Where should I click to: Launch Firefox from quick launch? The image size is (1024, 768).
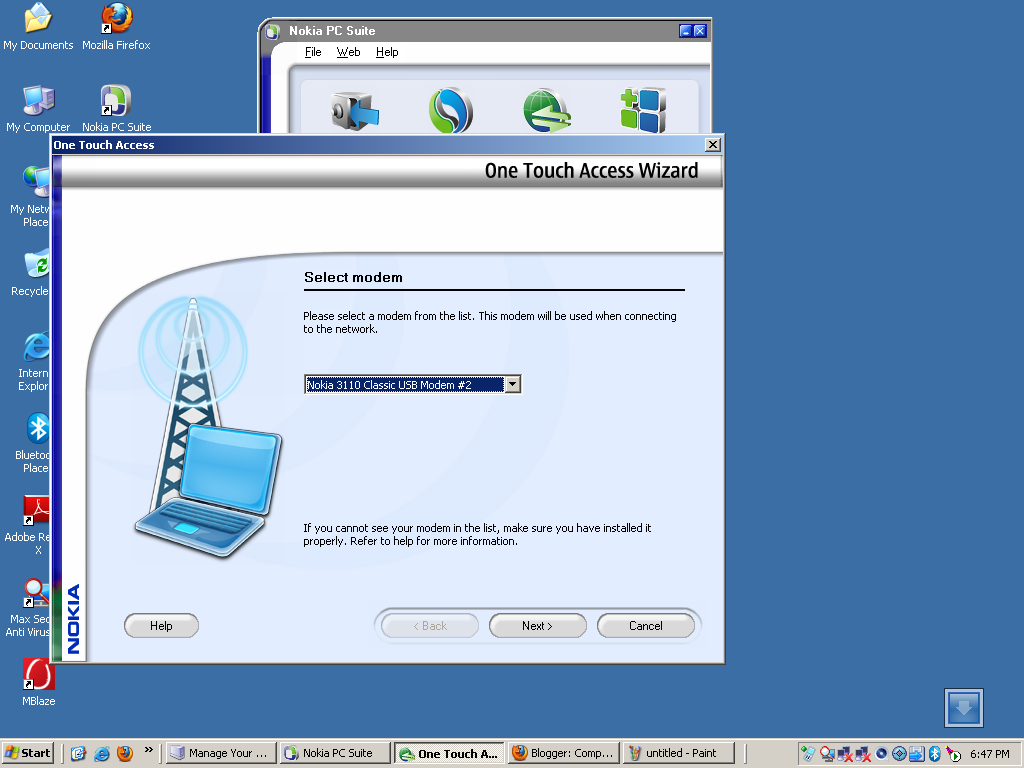tap(125, 754)
